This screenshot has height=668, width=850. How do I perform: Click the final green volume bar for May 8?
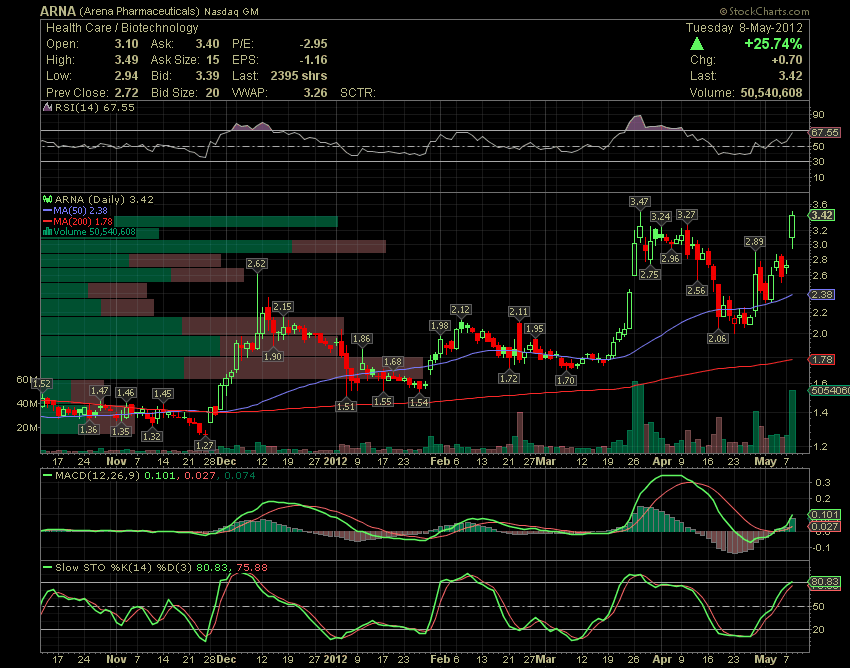coord(793,422)
